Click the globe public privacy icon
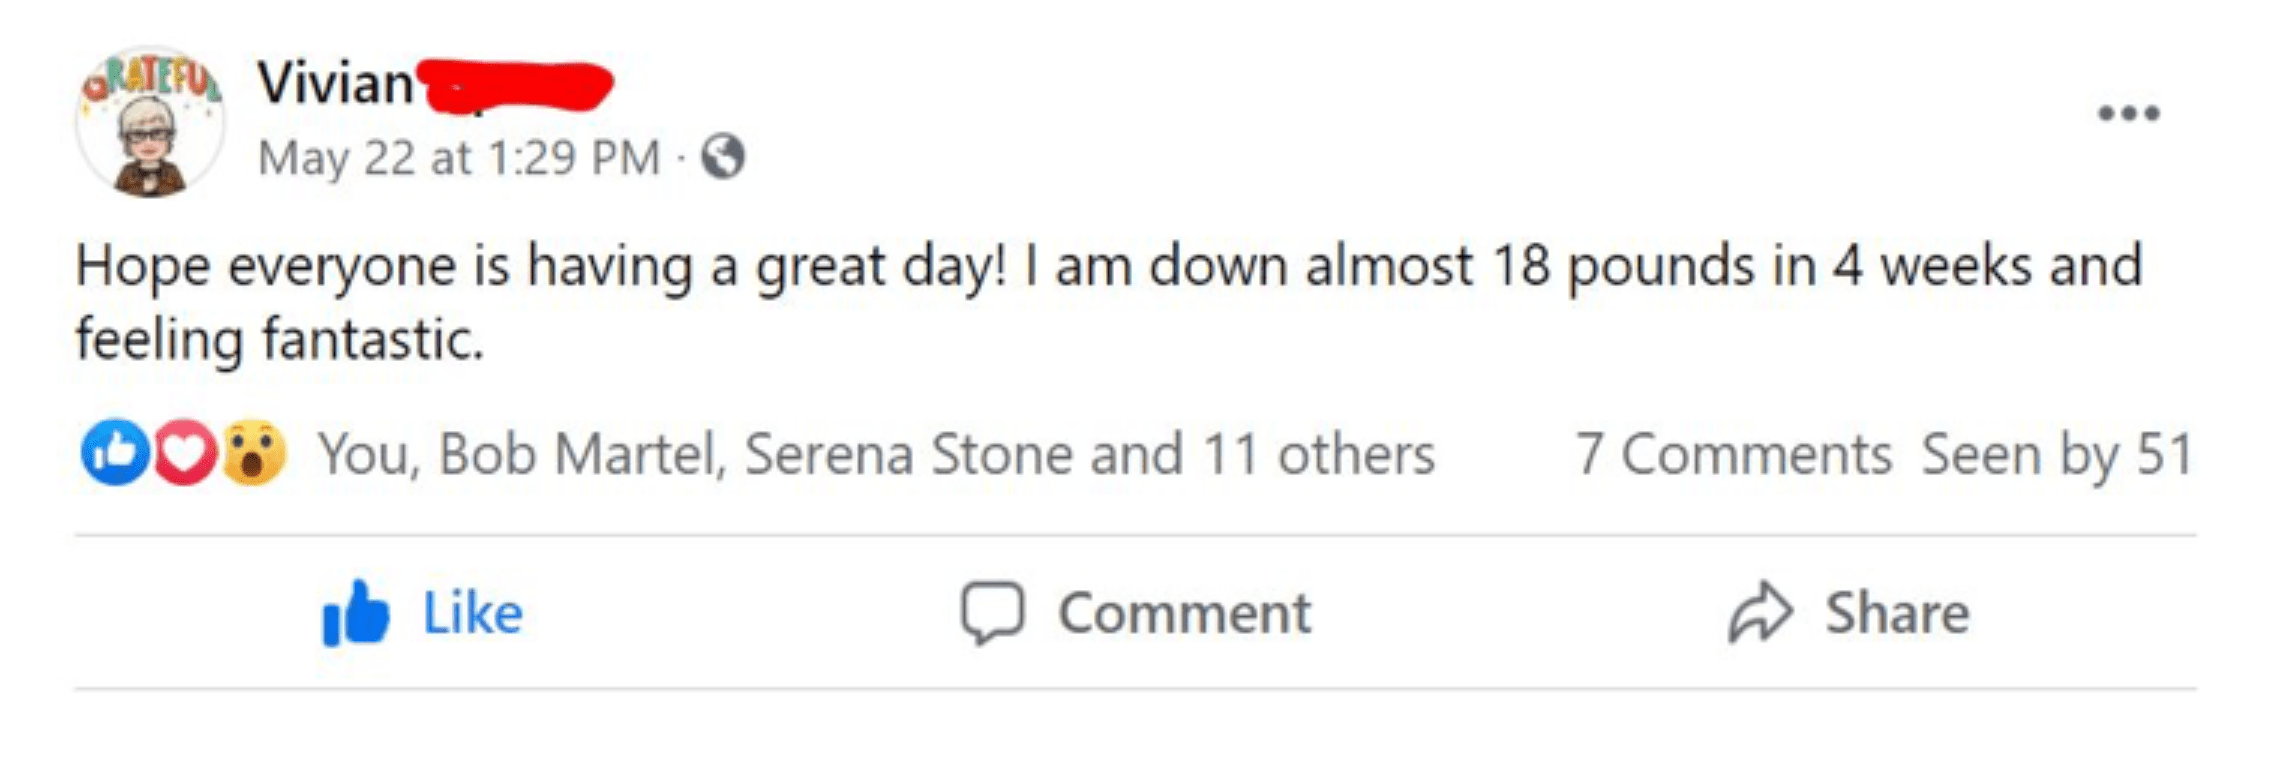Image resolution: width=2280 pixels, height=762 pixels. point(723,157)
